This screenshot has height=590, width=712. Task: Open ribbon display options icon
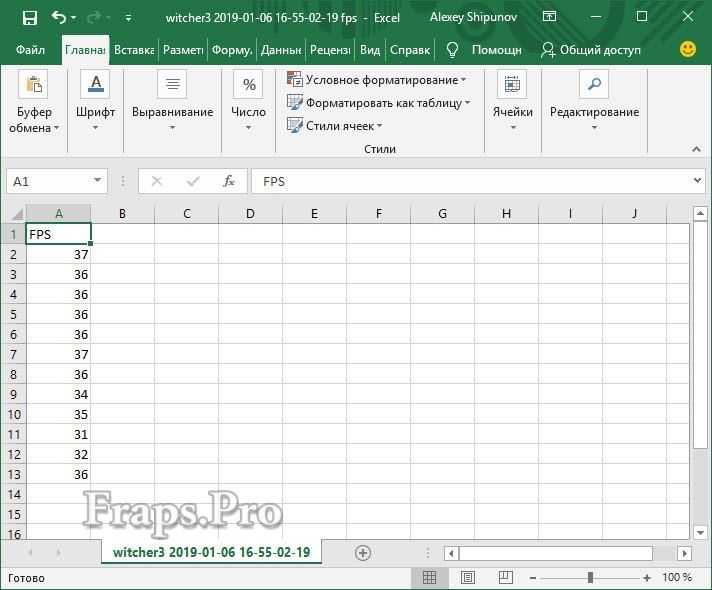549,17
